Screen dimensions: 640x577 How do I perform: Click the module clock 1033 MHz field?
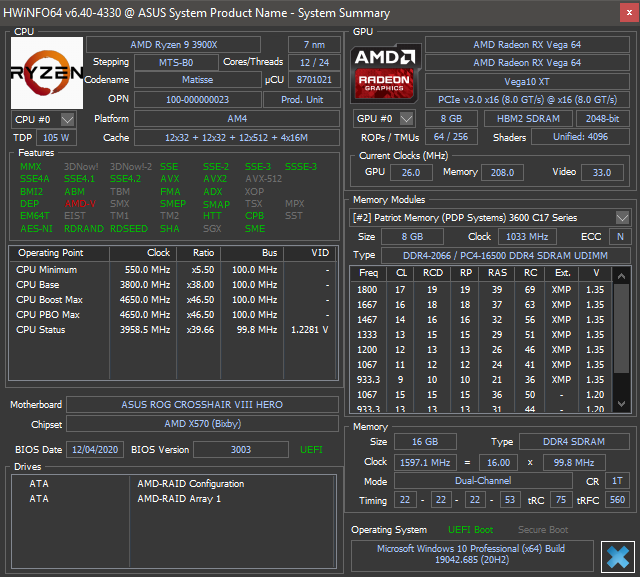pyautogui.click(x=527, y=237)
